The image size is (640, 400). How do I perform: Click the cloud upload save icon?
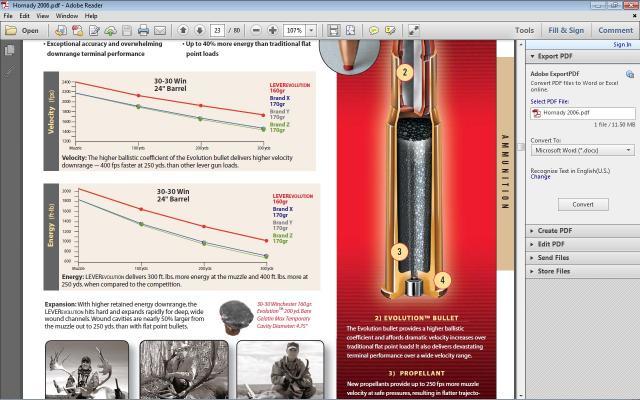click(x=110, y=31)
